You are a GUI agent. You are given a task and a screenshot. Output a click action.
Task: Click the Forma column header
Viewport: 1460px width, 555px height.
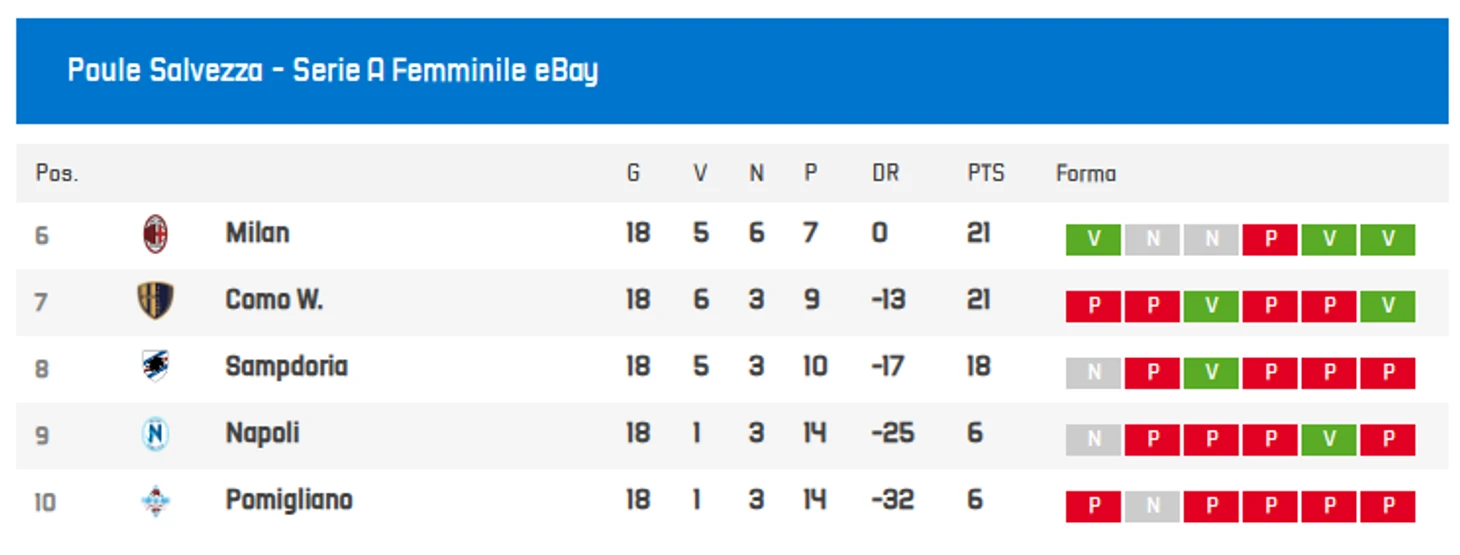1086,173
